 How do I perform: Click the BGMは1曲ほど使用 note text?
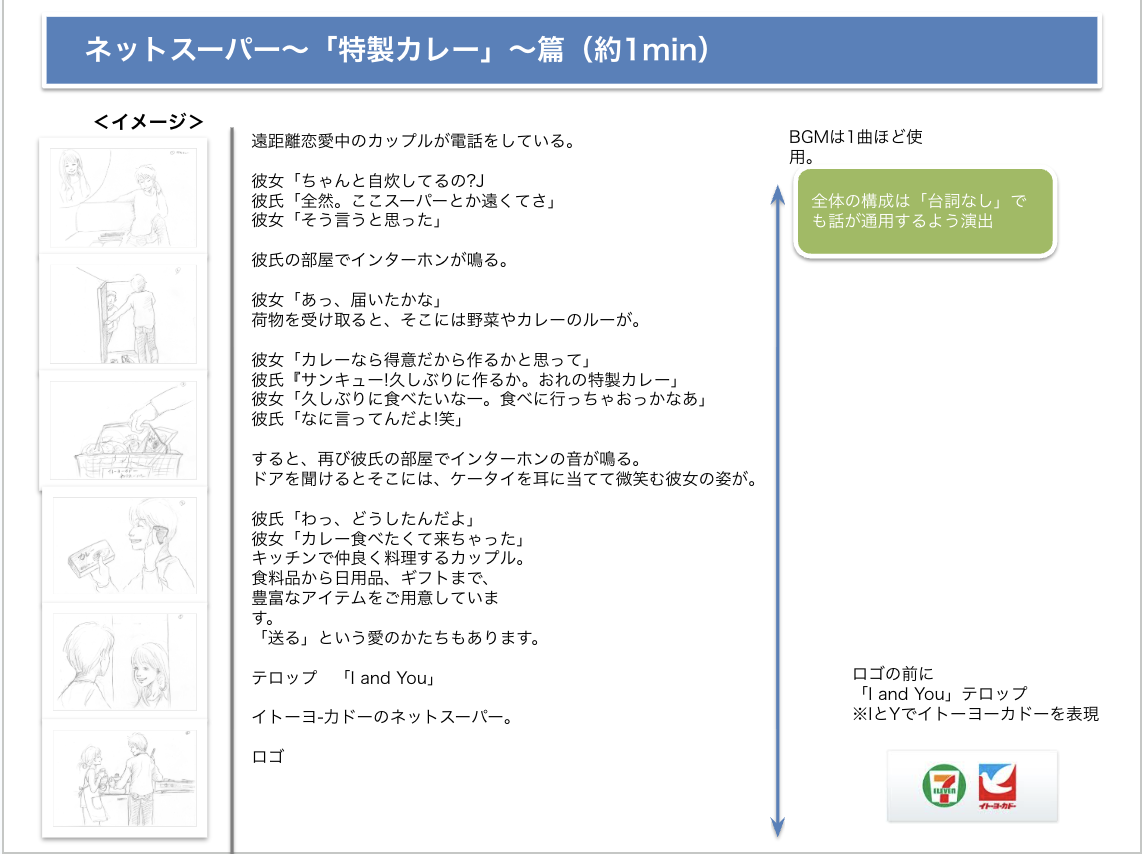click(855, 147)
